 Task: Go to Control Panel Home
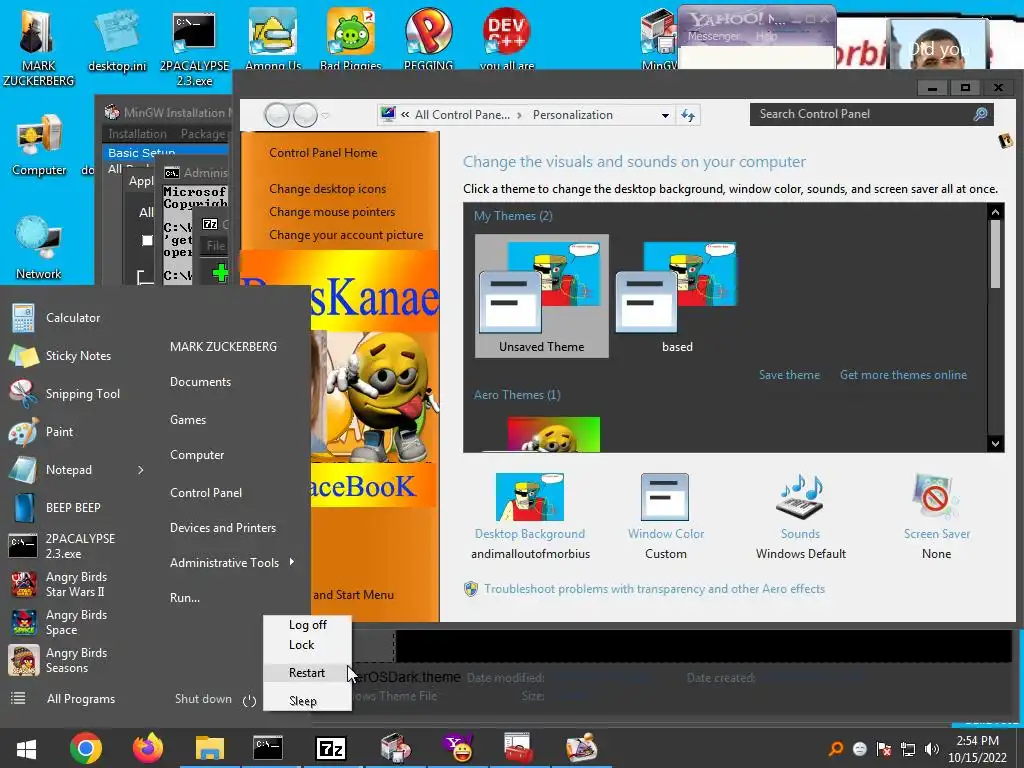coord(323,153)
